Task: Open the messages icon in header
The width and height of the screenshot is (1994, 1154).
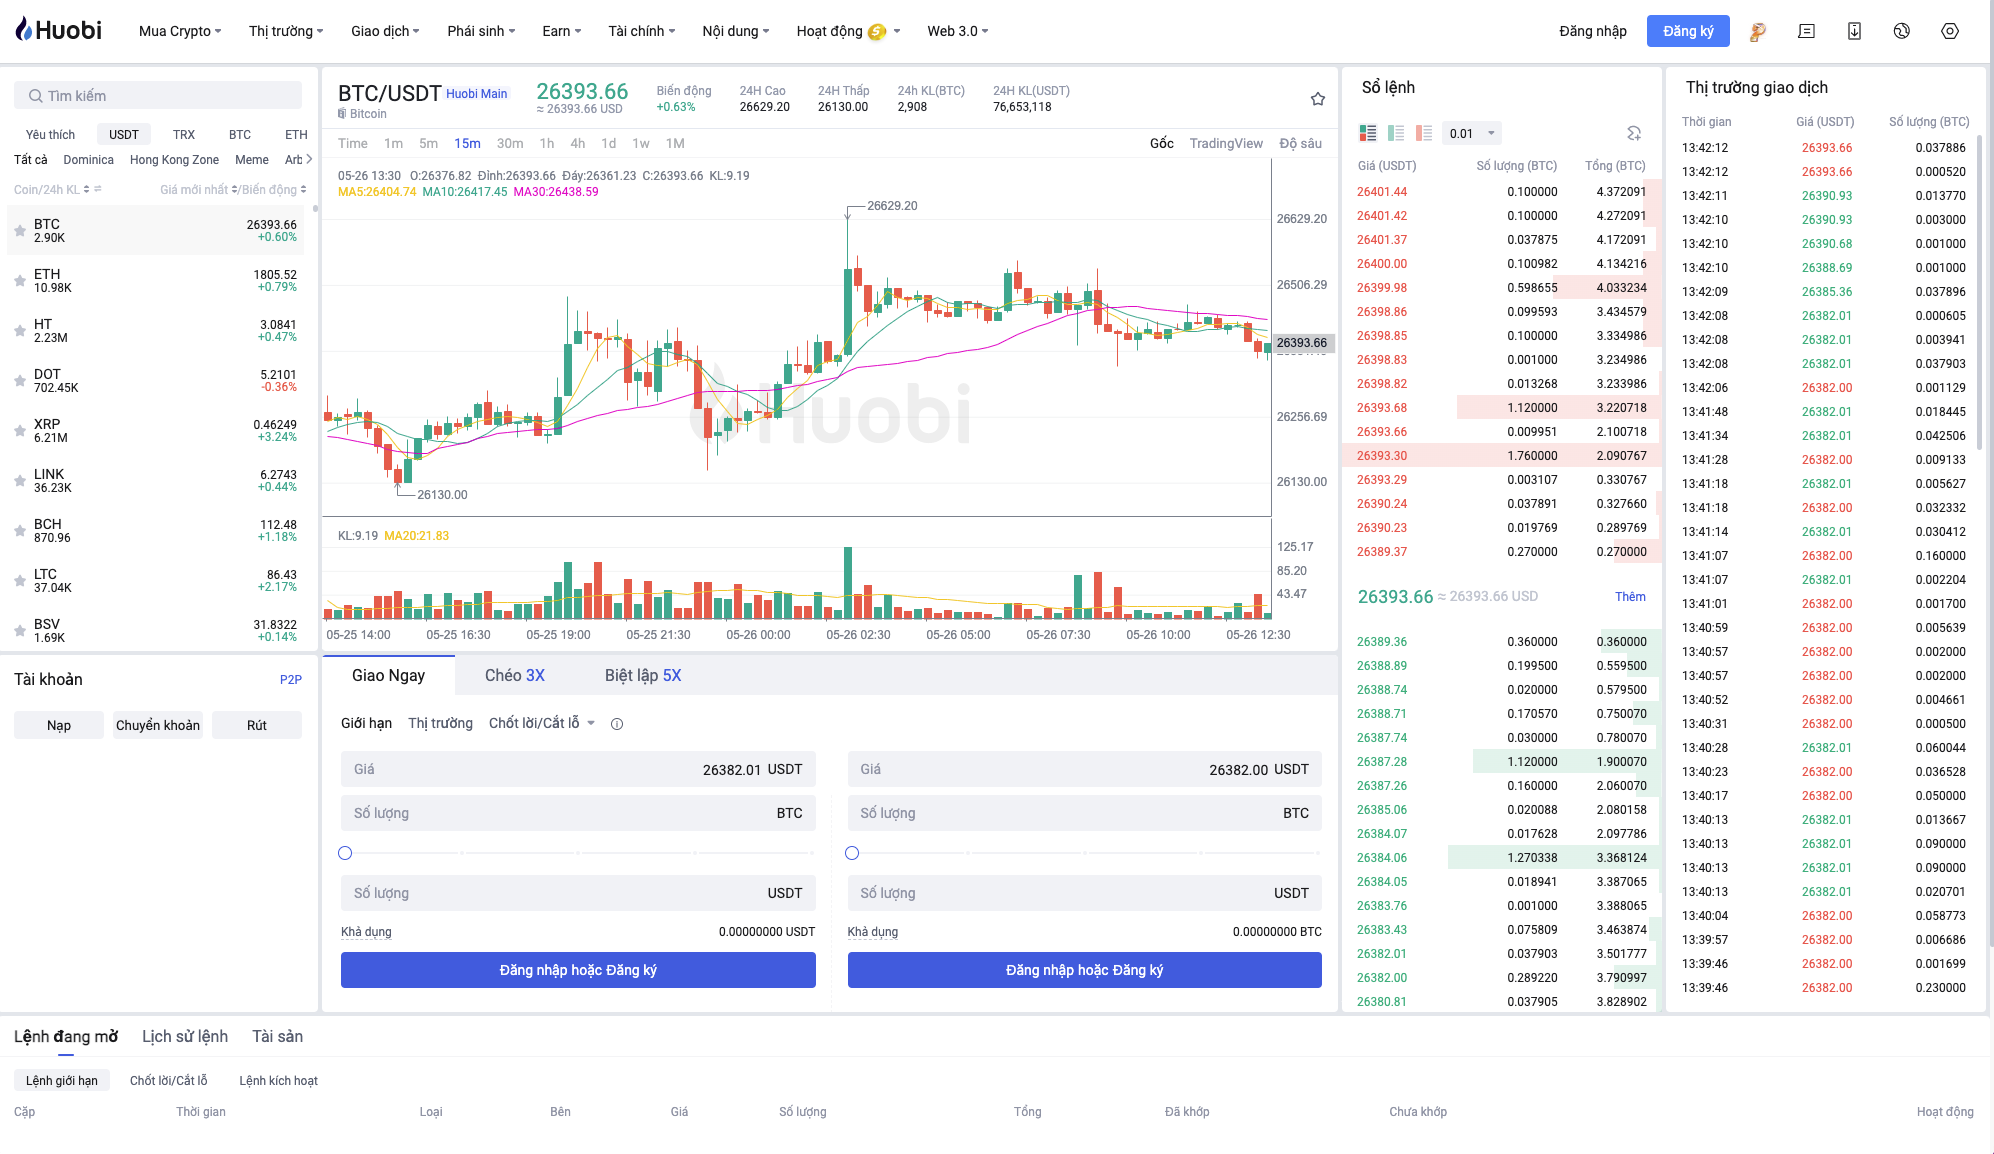Action: [1806, 31]
